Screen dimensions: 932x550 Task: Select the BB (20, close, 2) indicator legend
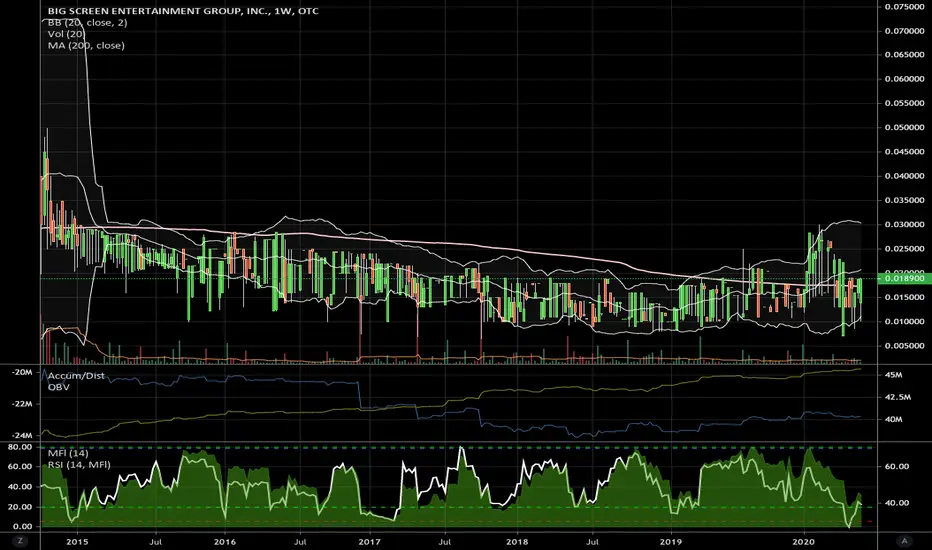(87, 23)
